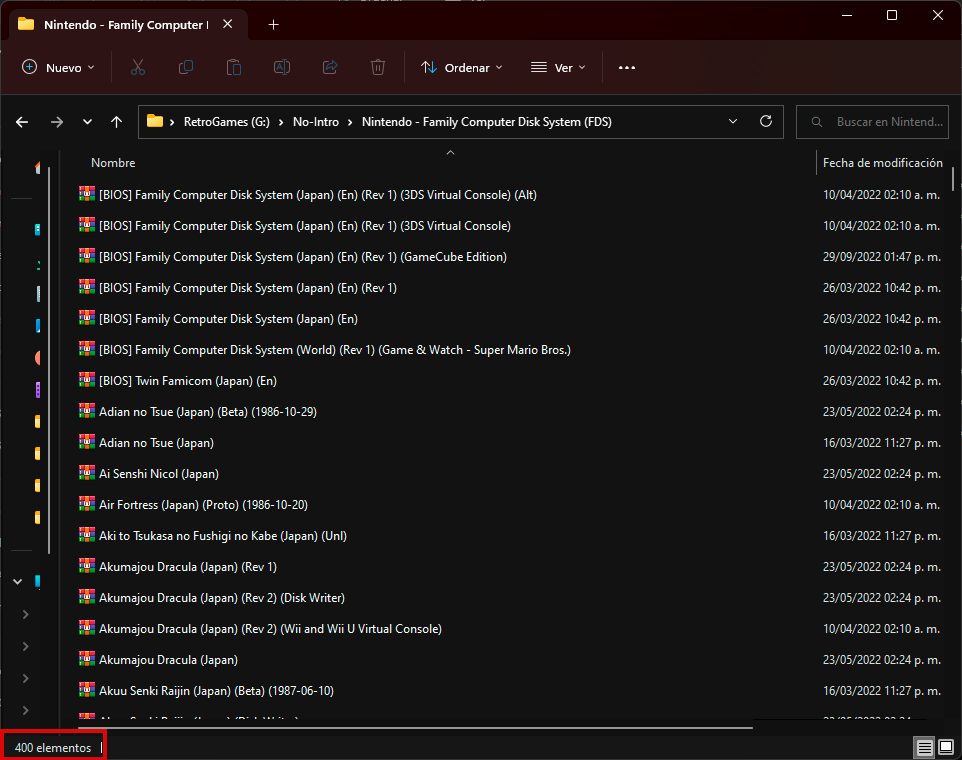This screenshot has height=760, width=962.
Task: Click the archive icon of Ai Senshi Nicol
Action: click(x=87, y=473)
